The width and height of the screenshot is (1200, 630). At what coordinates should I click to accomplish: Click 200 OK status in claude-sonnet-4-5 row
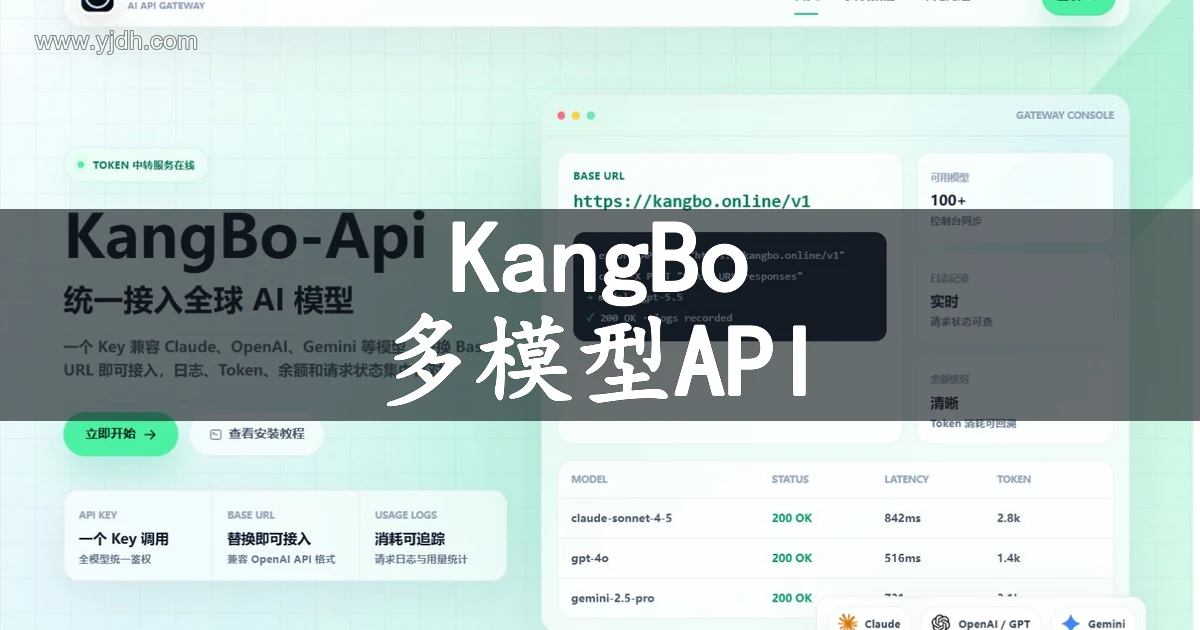(791, 518)
